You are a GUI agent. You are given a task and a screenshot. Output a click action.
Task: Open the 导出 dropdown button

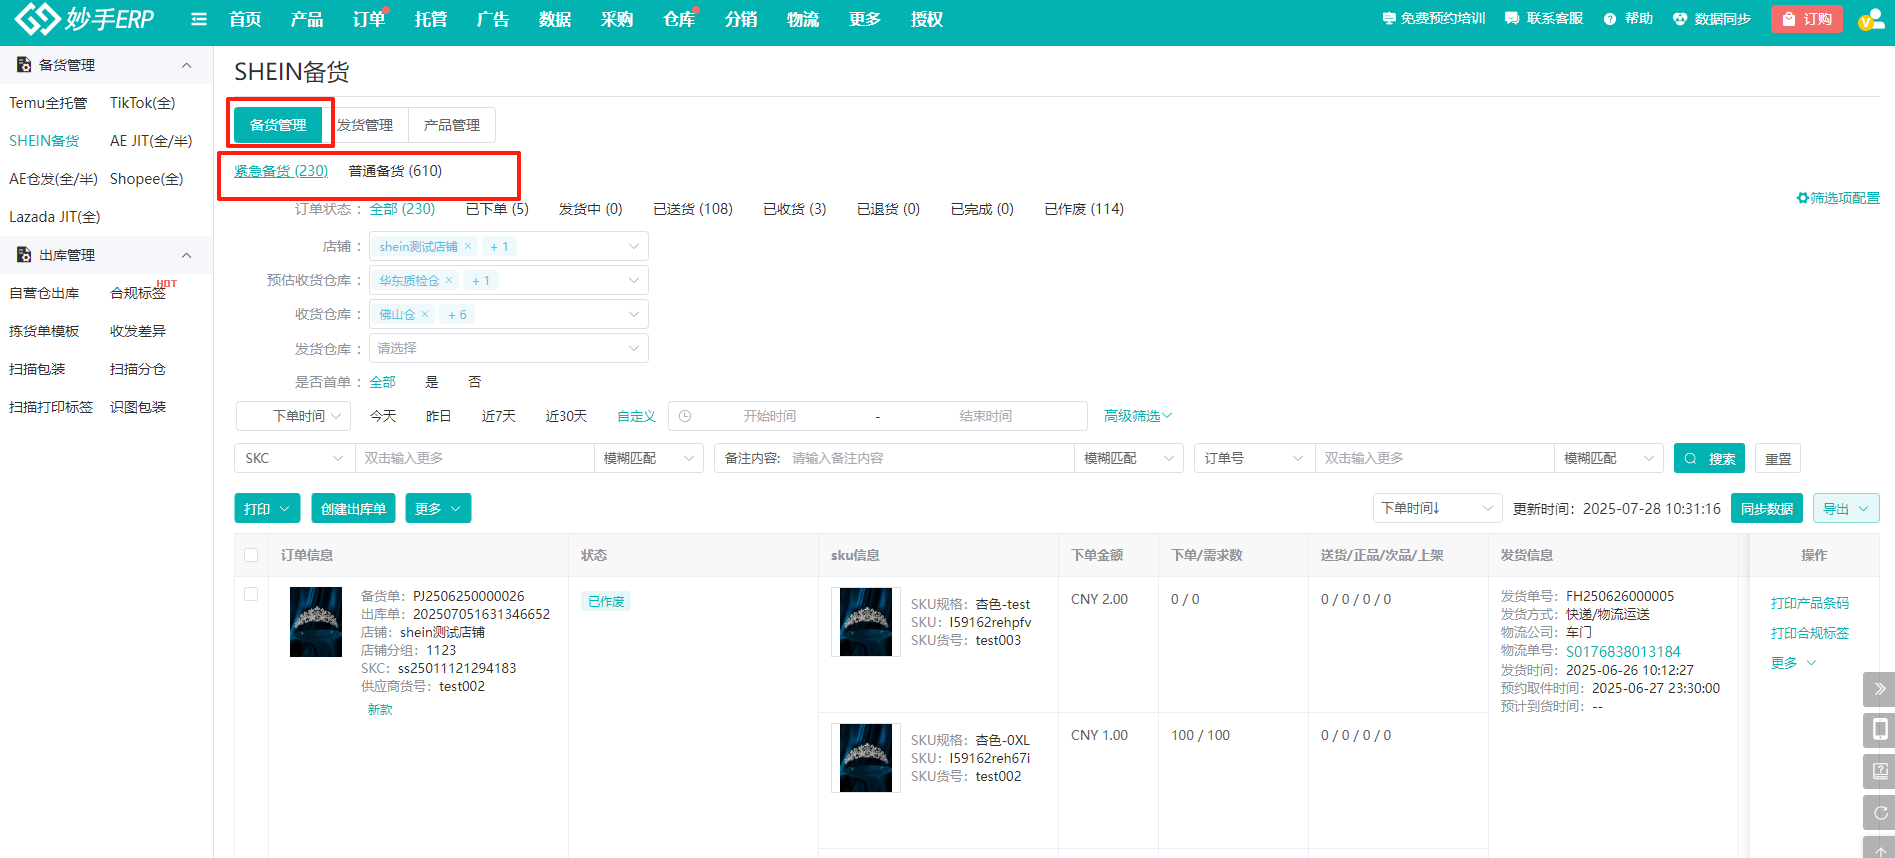[1846, 509]
